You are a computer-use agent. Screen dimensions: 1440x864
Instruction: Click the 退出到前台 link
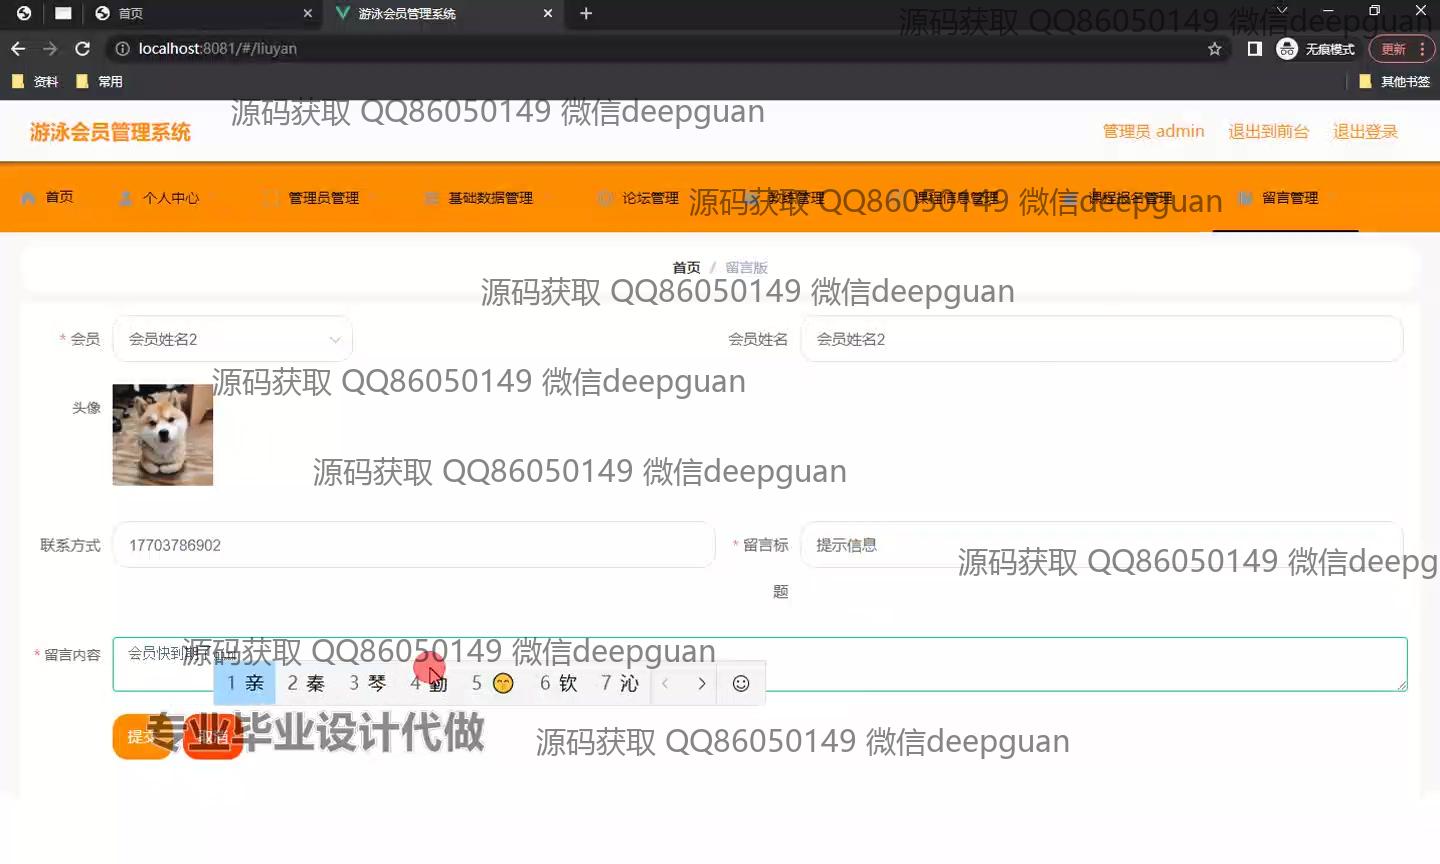1268,131
